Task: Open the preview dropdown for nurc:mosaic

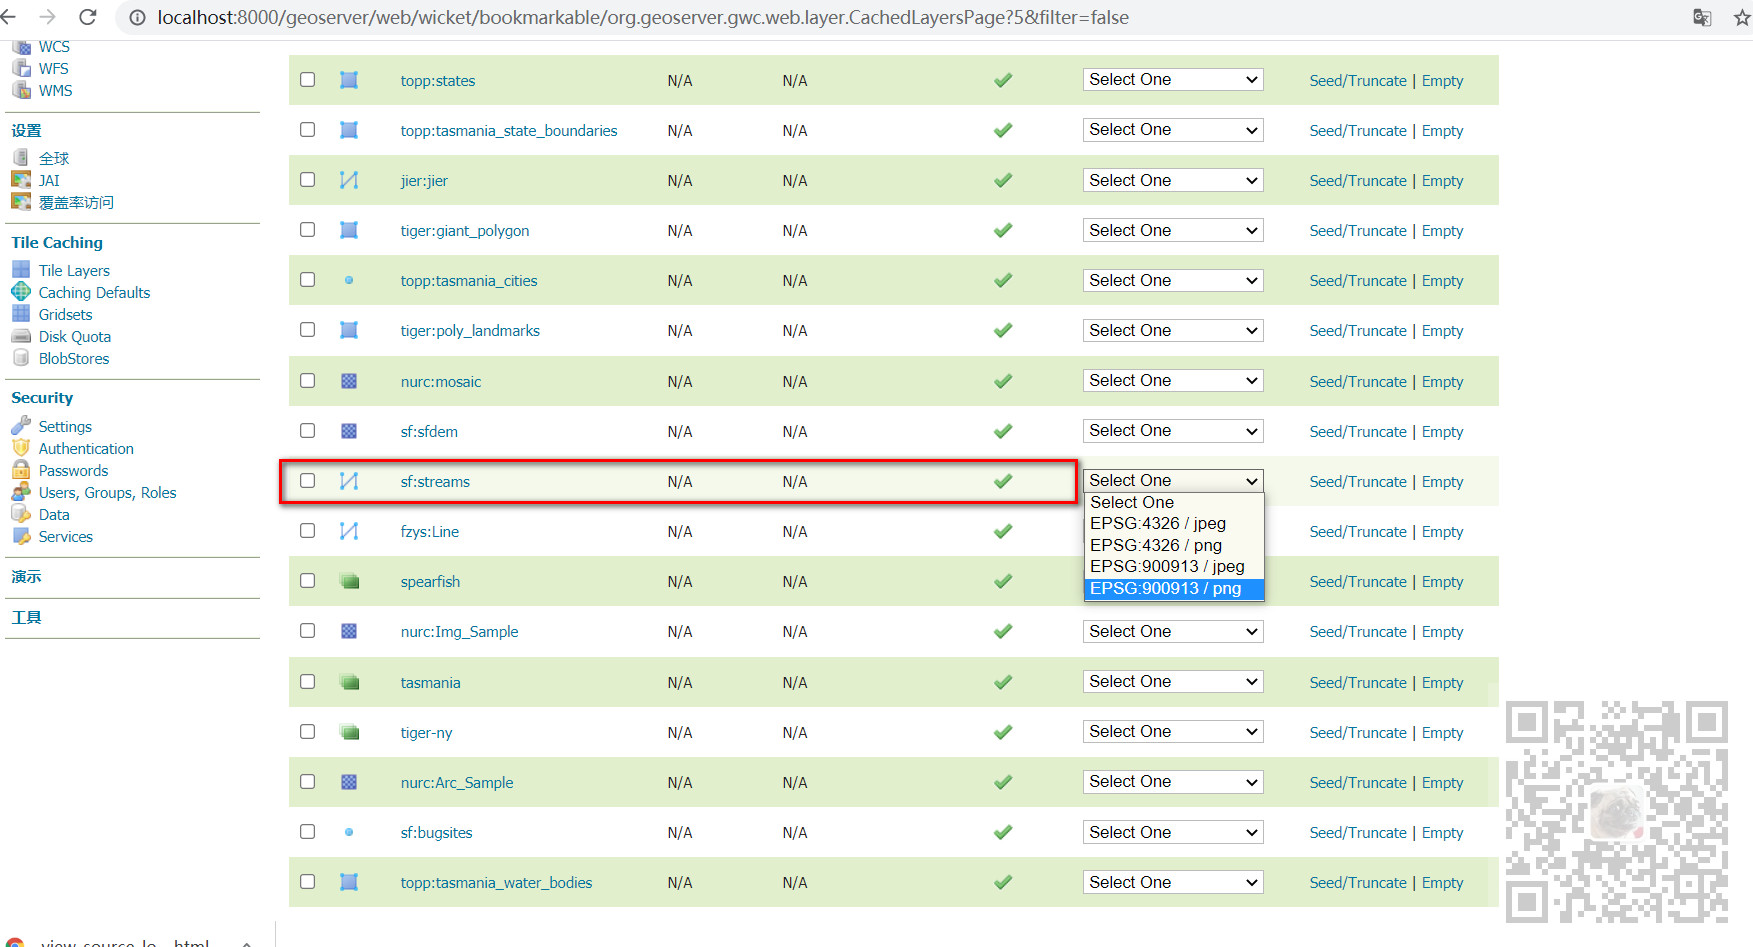Action: [1173, 381]
